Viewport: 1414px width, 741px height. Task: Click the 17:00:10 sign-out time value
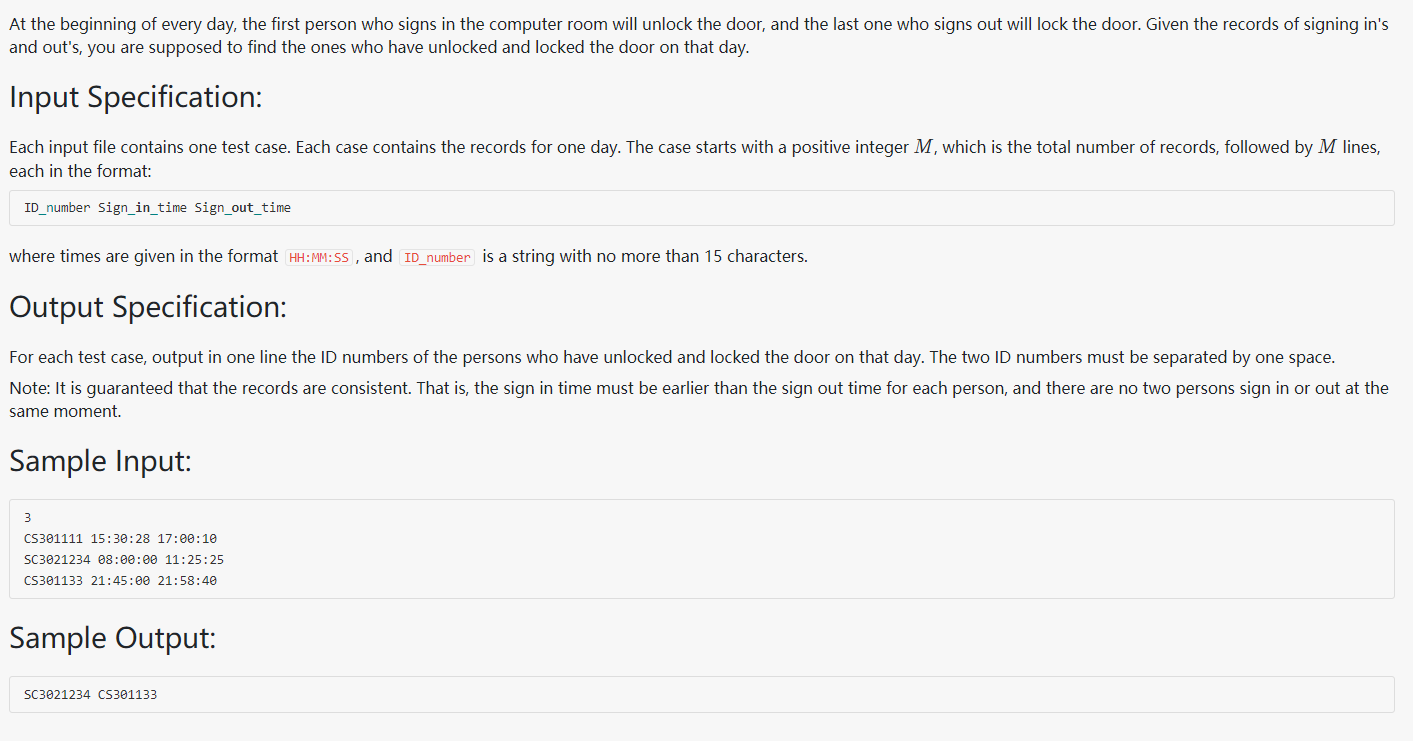(x=187, y=539)
